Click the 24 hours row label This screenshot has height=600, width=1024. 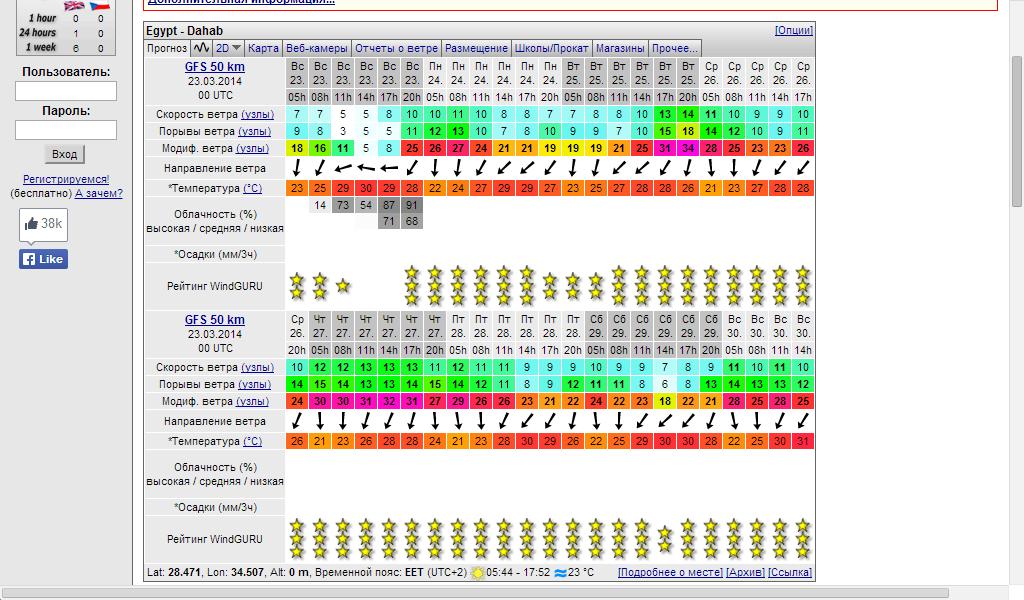tap(37, 33)
